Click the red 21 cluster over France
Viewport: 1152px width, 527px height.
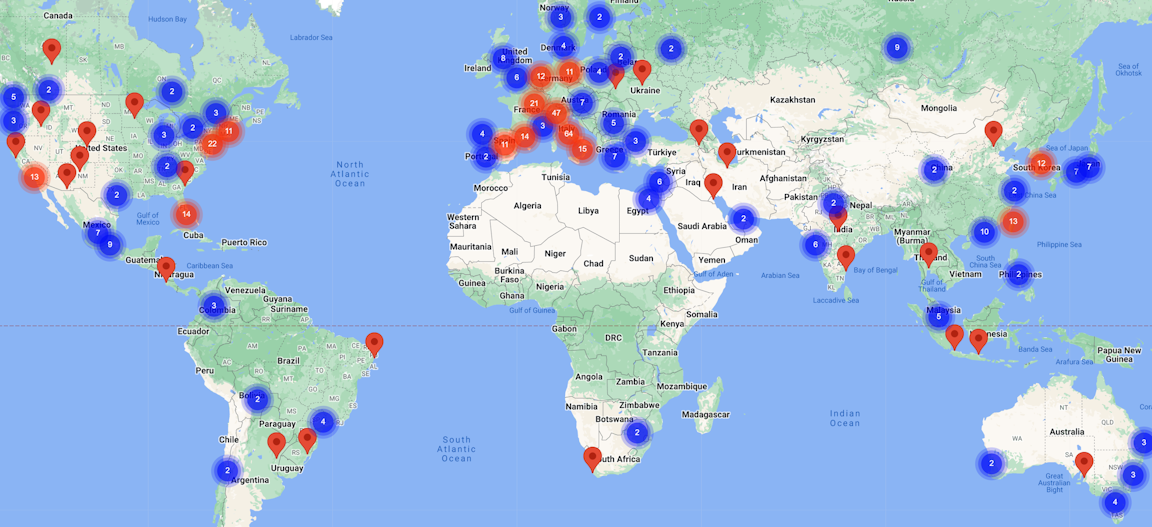(534, 104)
